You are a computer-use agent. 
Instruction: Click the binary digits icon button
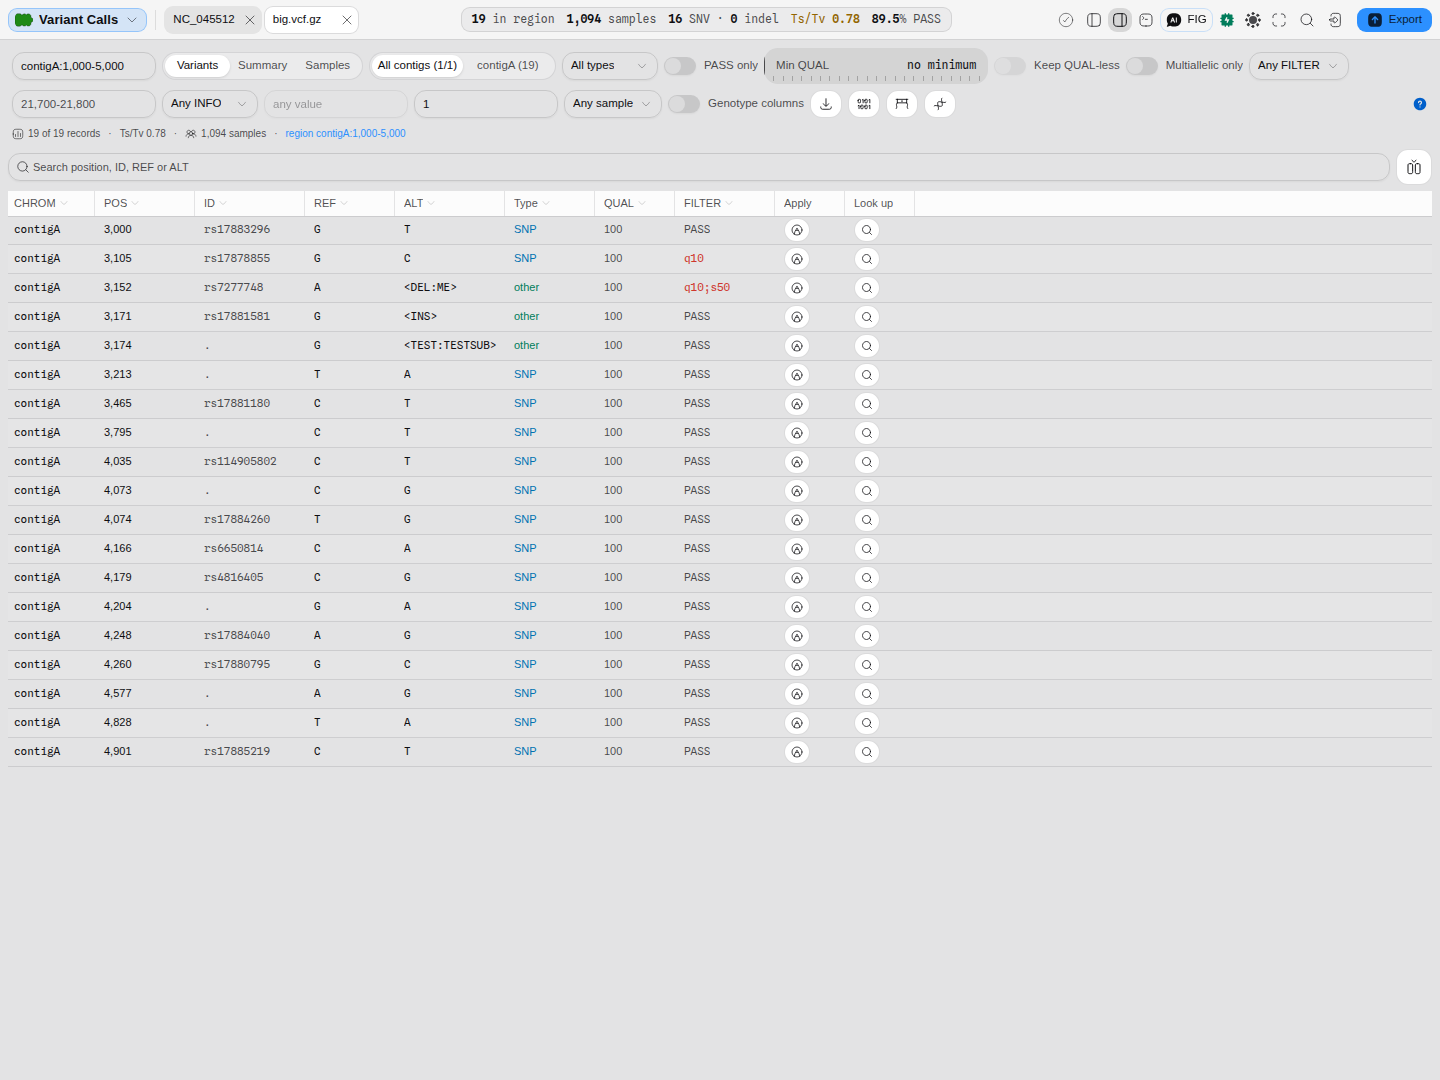pyautogui.click(x=864, y=104)
